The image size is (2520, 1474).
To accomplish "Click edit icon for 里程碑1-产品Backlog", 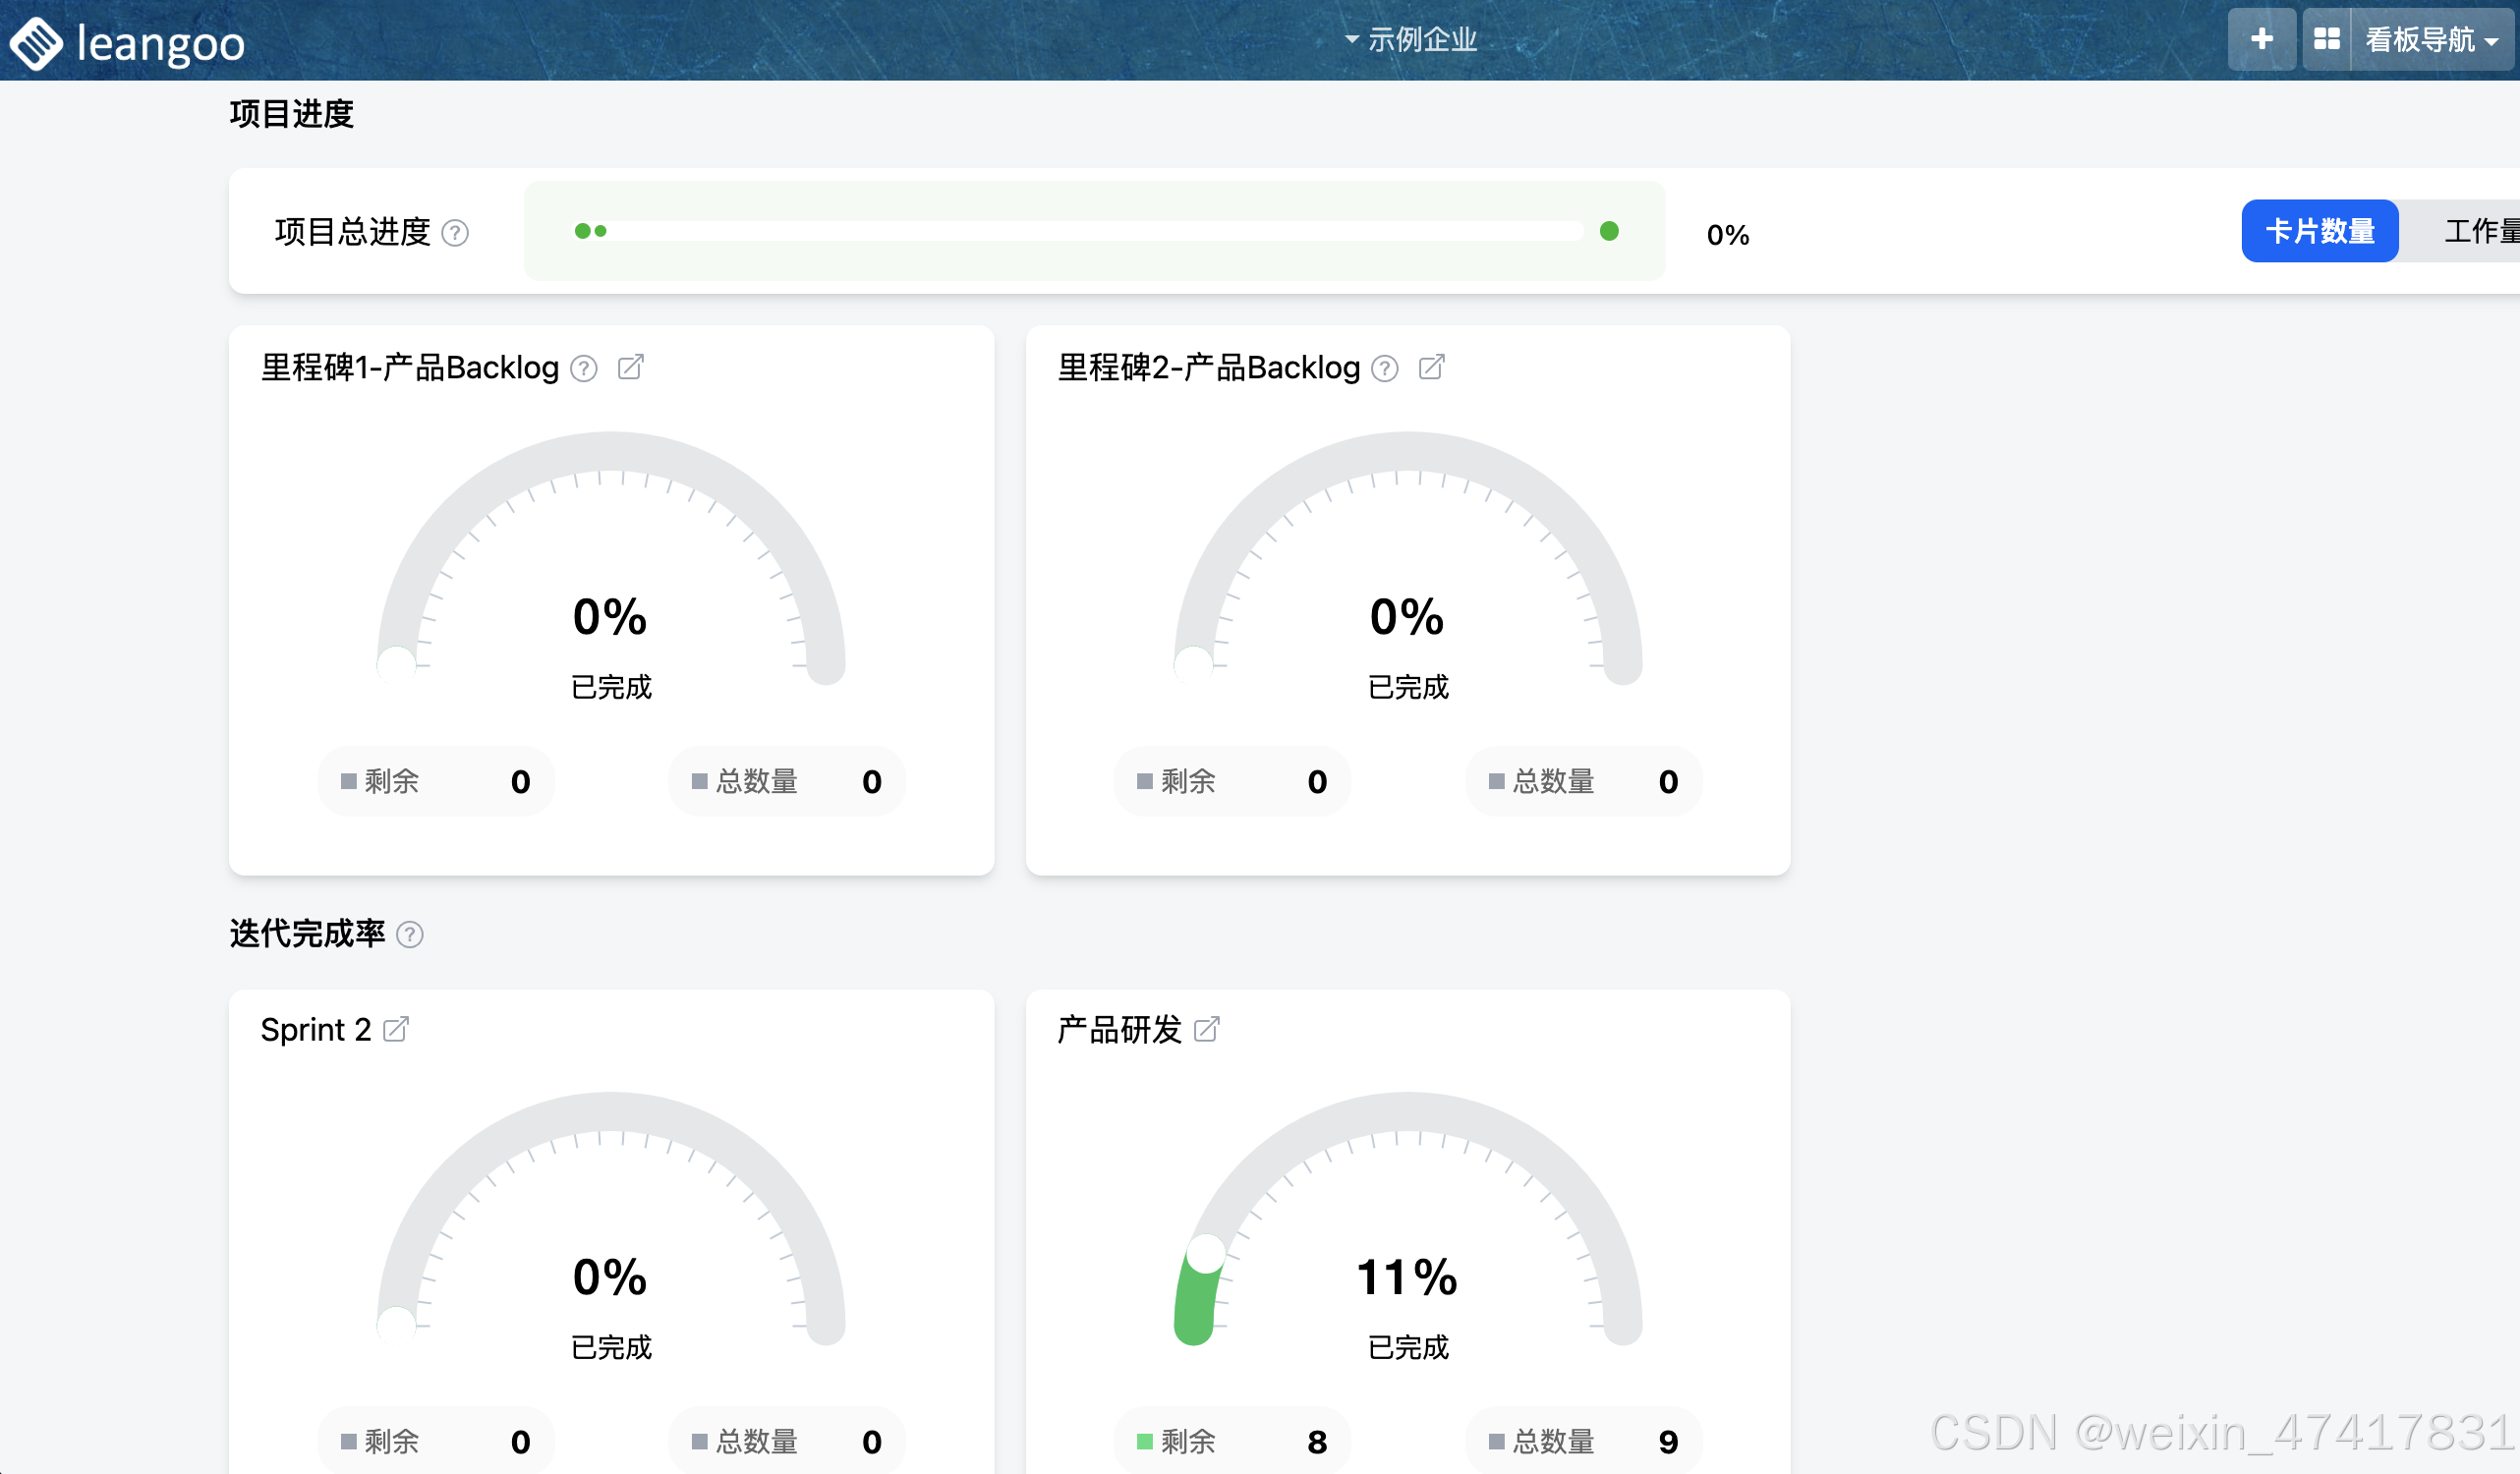I will [630, 367].
